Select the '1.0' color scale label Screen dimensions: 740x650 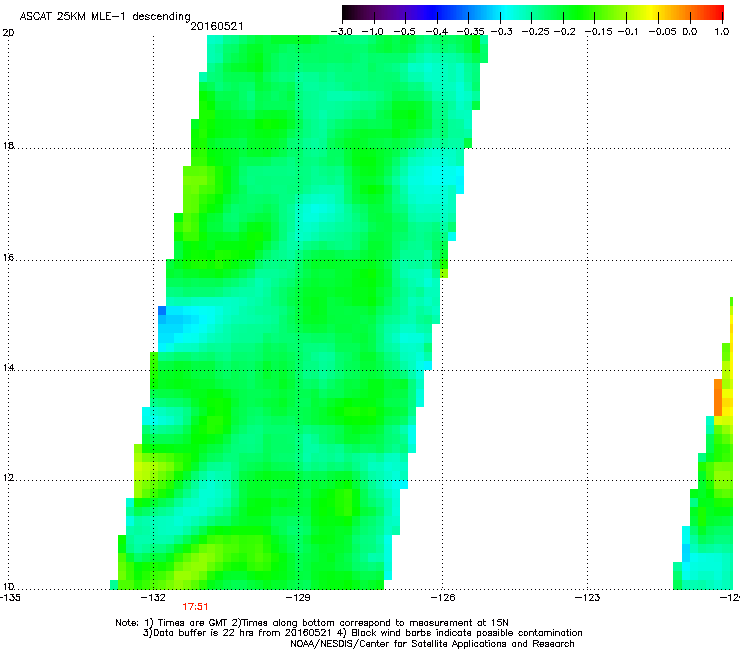(722, 32)
